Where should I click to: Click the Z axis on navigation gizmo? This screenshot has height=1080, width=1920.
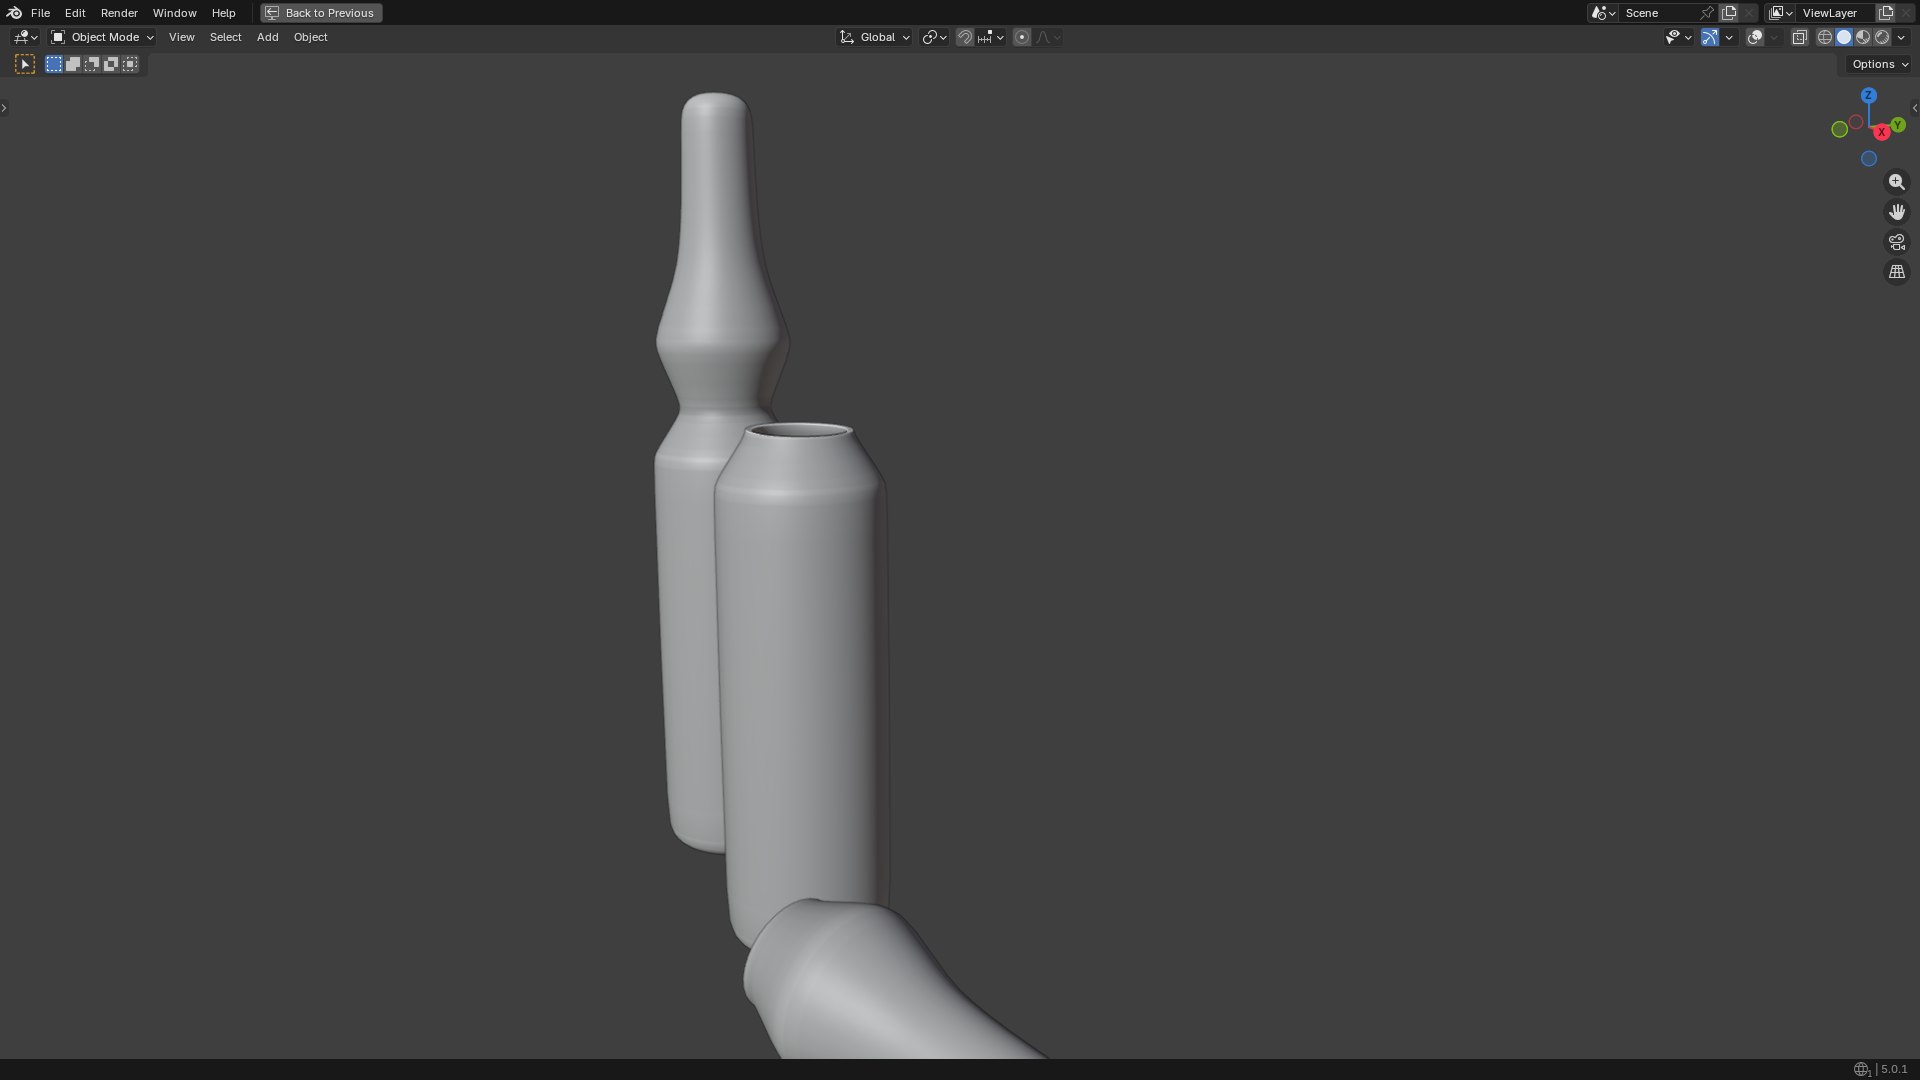(x=1868, y=95)
